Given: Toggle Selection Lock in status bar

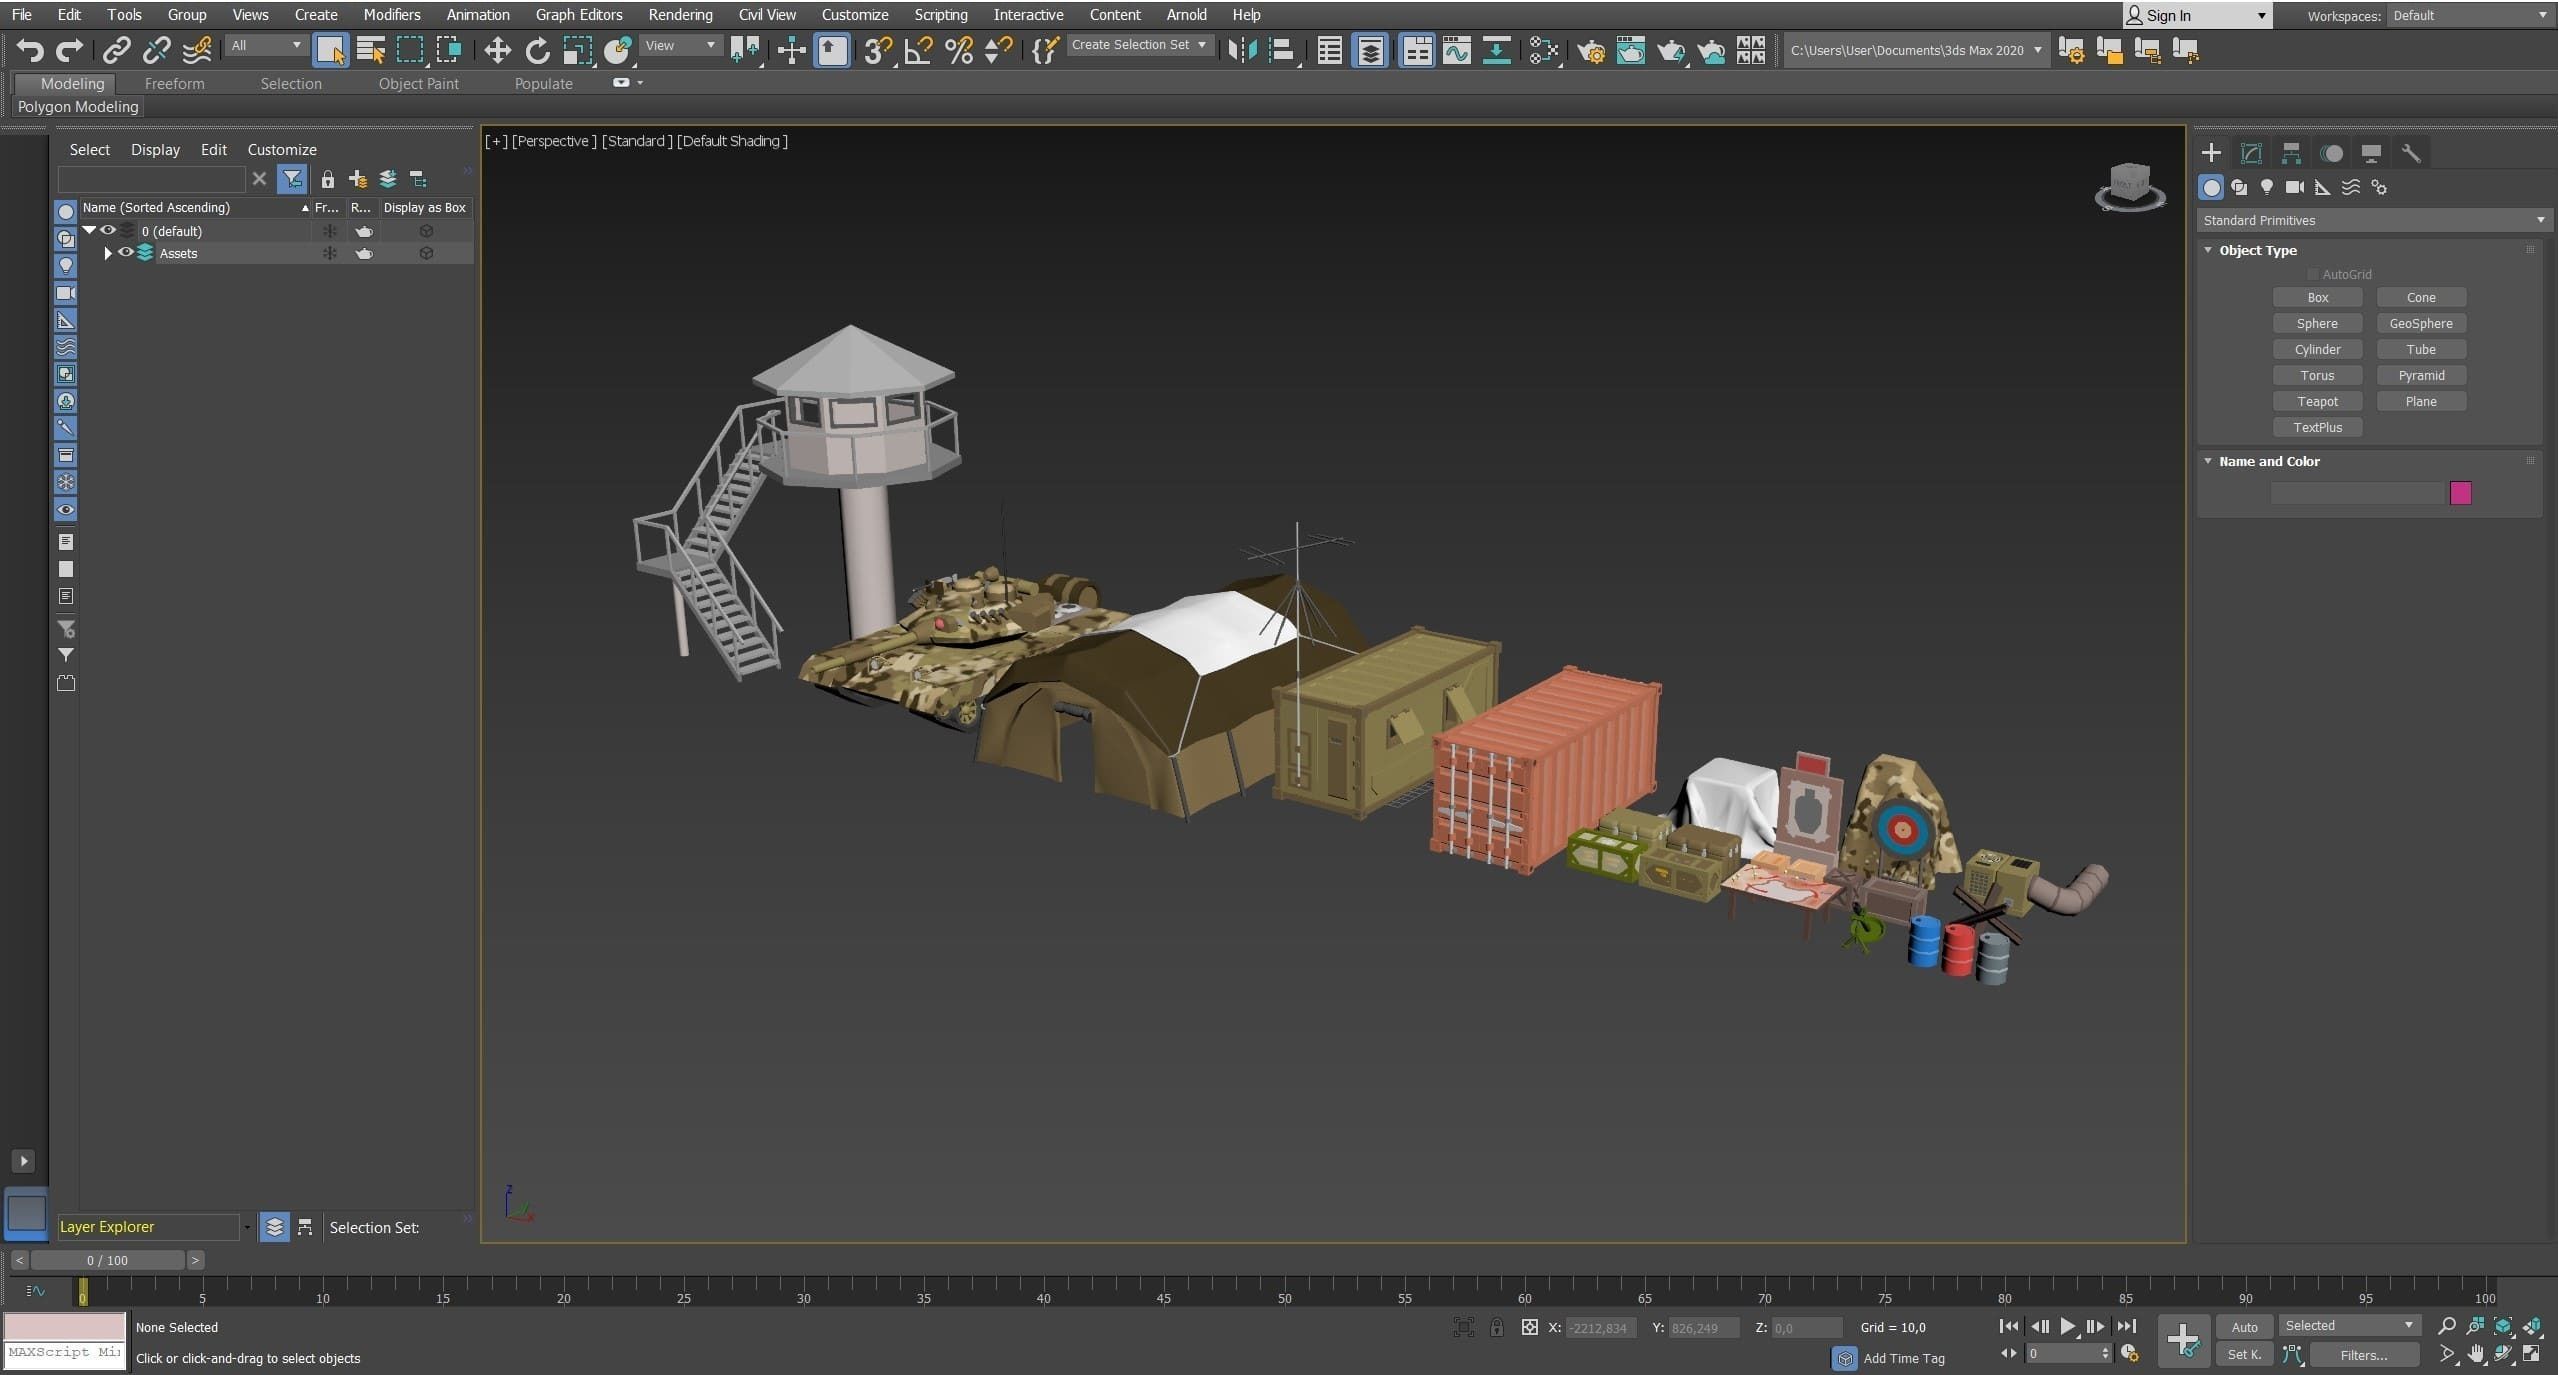Looking at the screenshot, I should point(1496,1327).
